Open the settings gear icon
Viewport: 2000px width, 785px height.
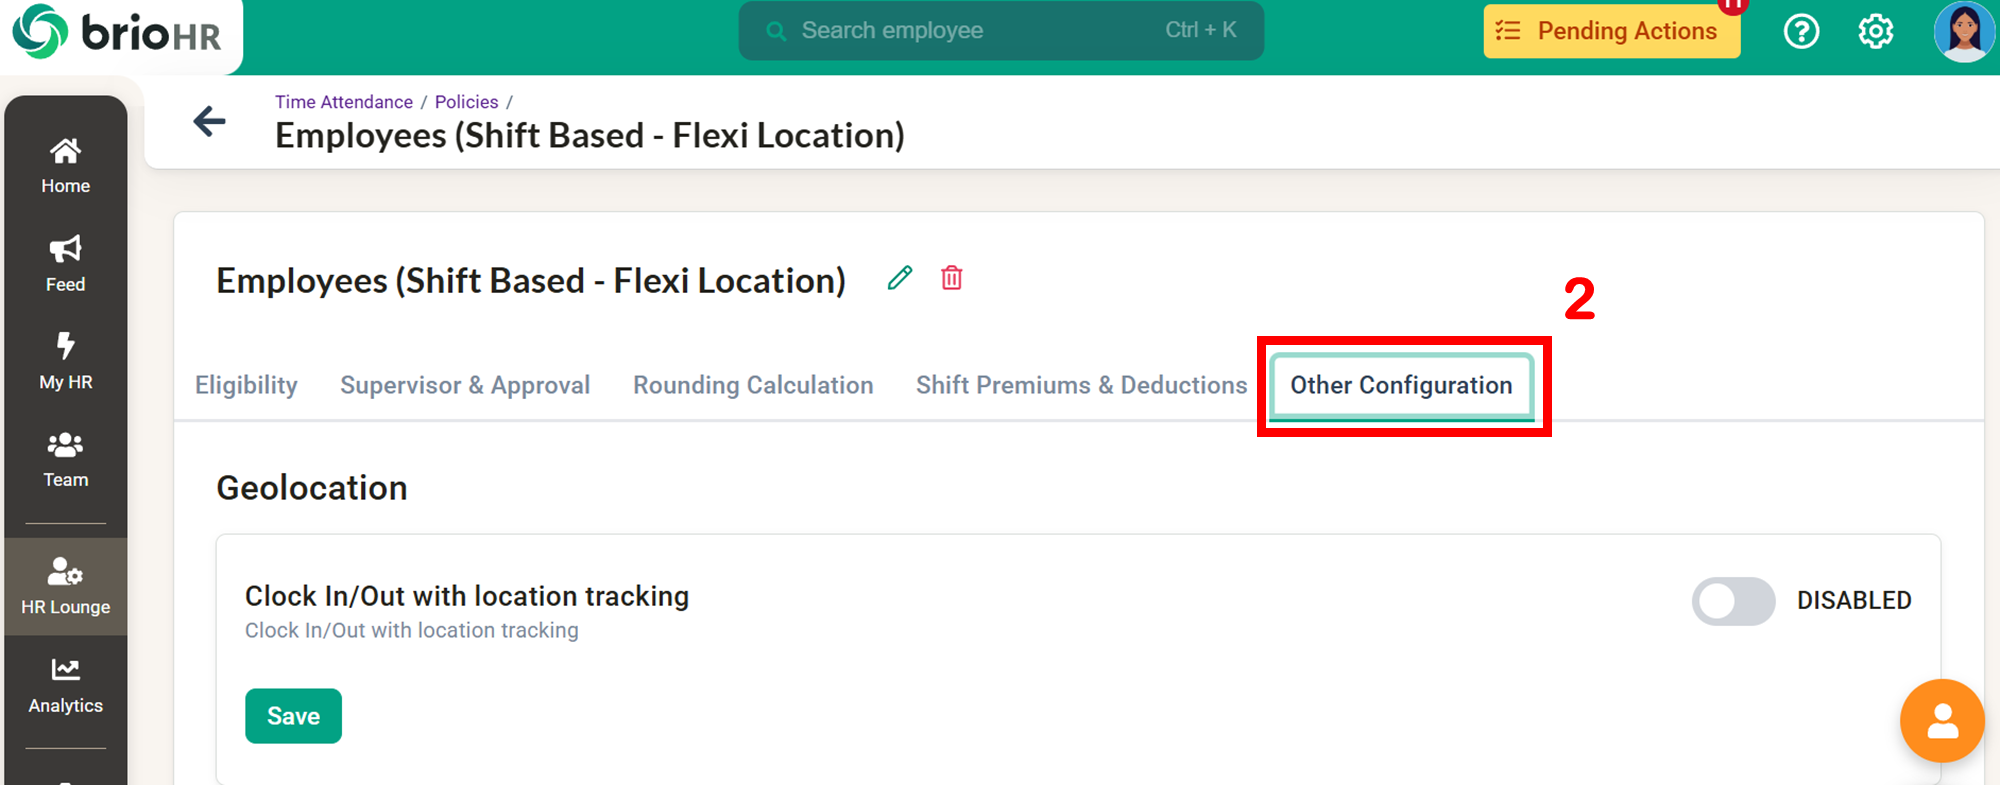click(1876, 32)
